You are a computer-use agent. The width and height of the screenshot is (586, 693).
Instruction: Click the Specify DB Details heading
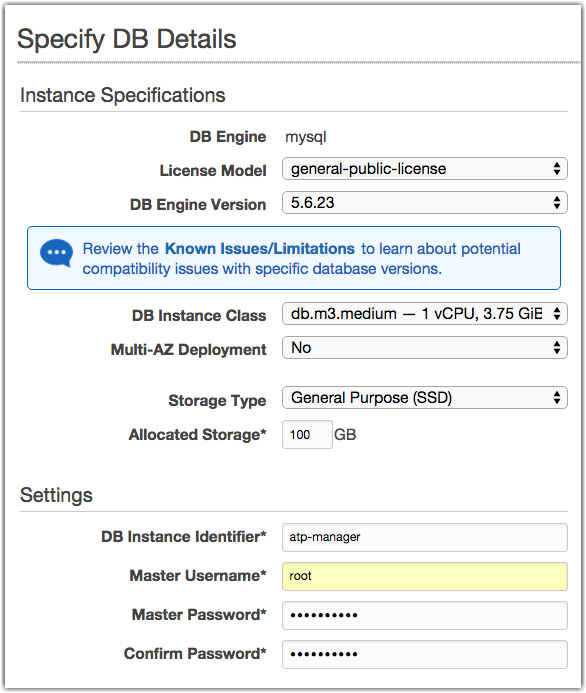click(127, 39)
